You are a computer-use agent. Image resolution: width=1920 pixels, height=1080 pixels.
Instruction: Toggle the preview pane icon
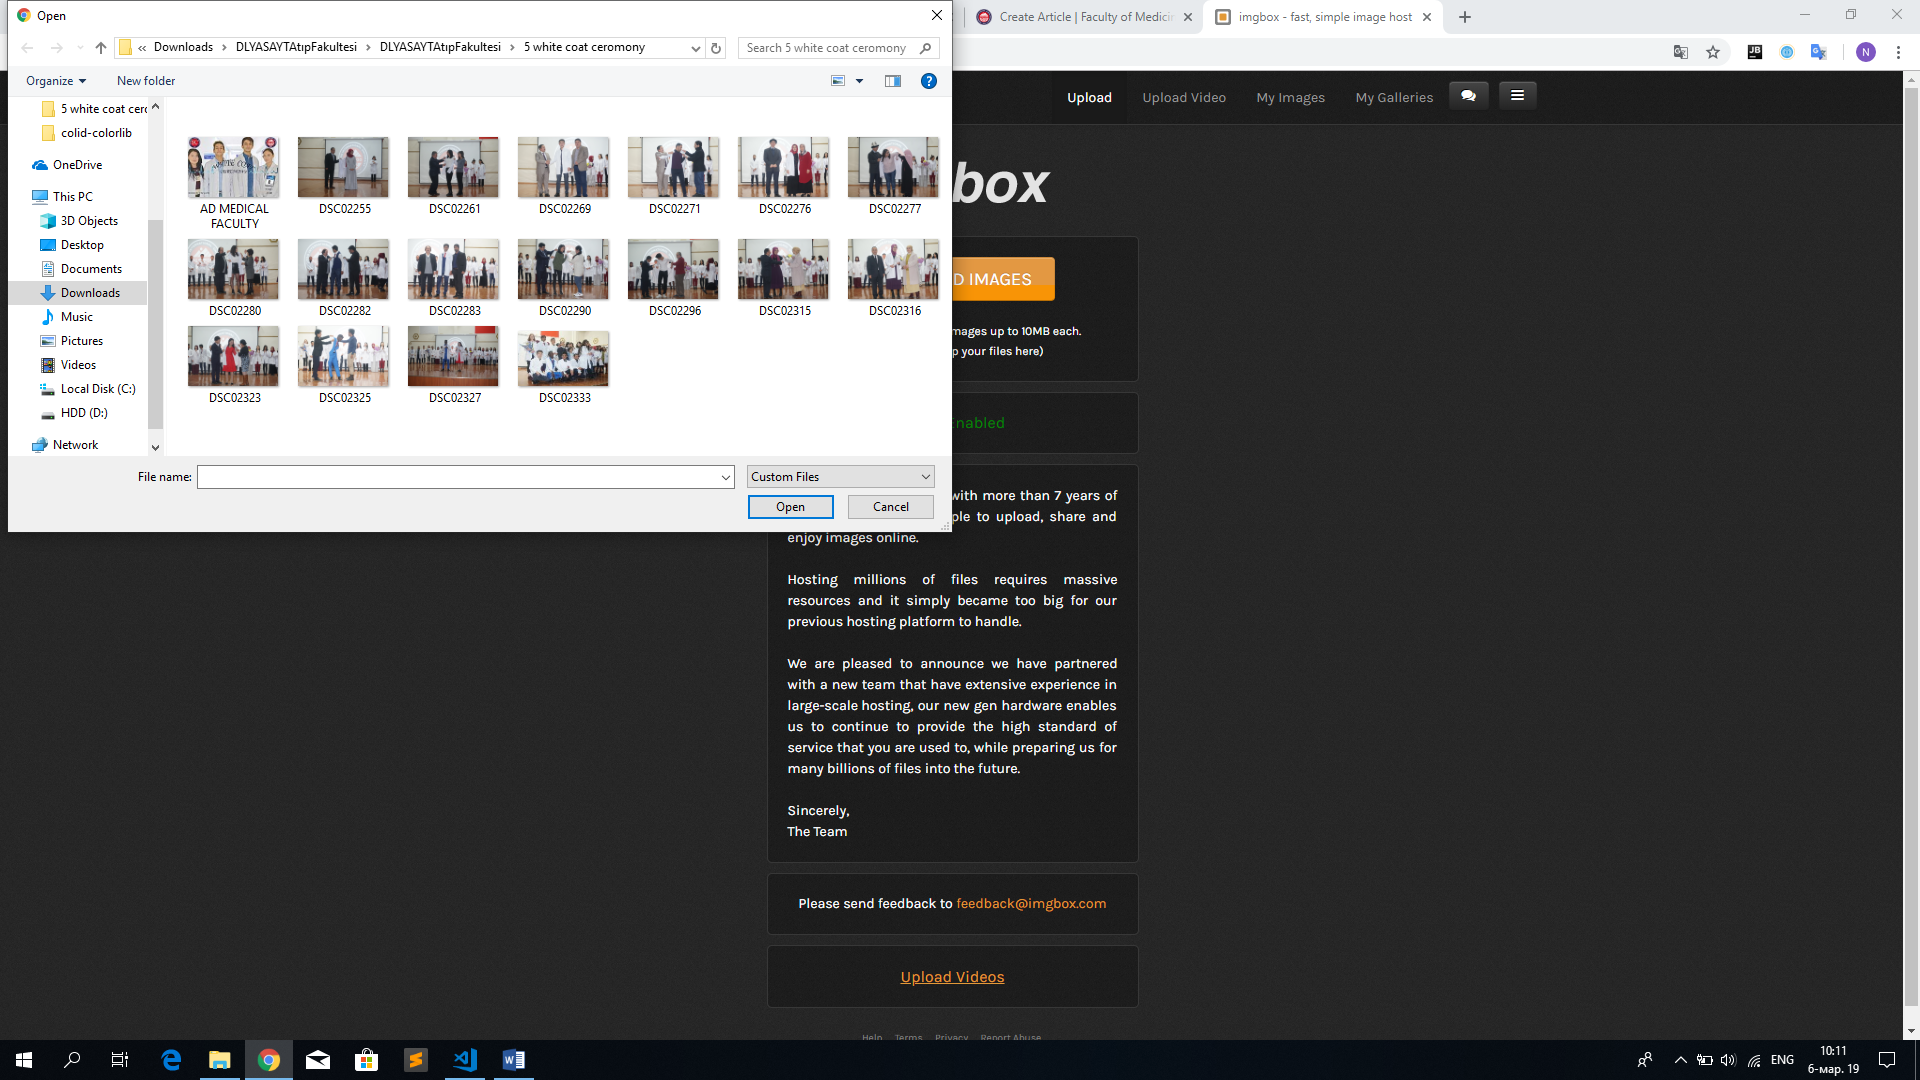(x=893, y=81)
